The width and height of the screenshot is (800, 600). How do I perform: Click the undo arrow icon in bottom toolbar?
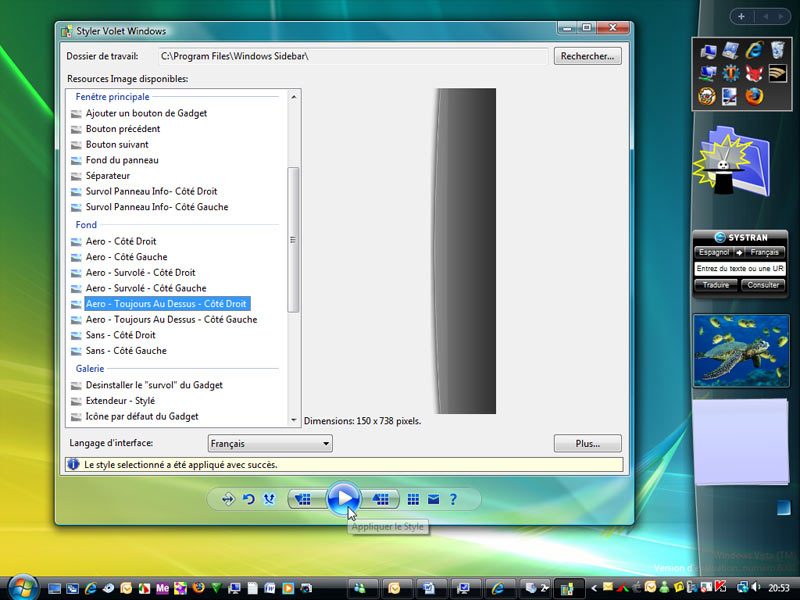(248, 499)
